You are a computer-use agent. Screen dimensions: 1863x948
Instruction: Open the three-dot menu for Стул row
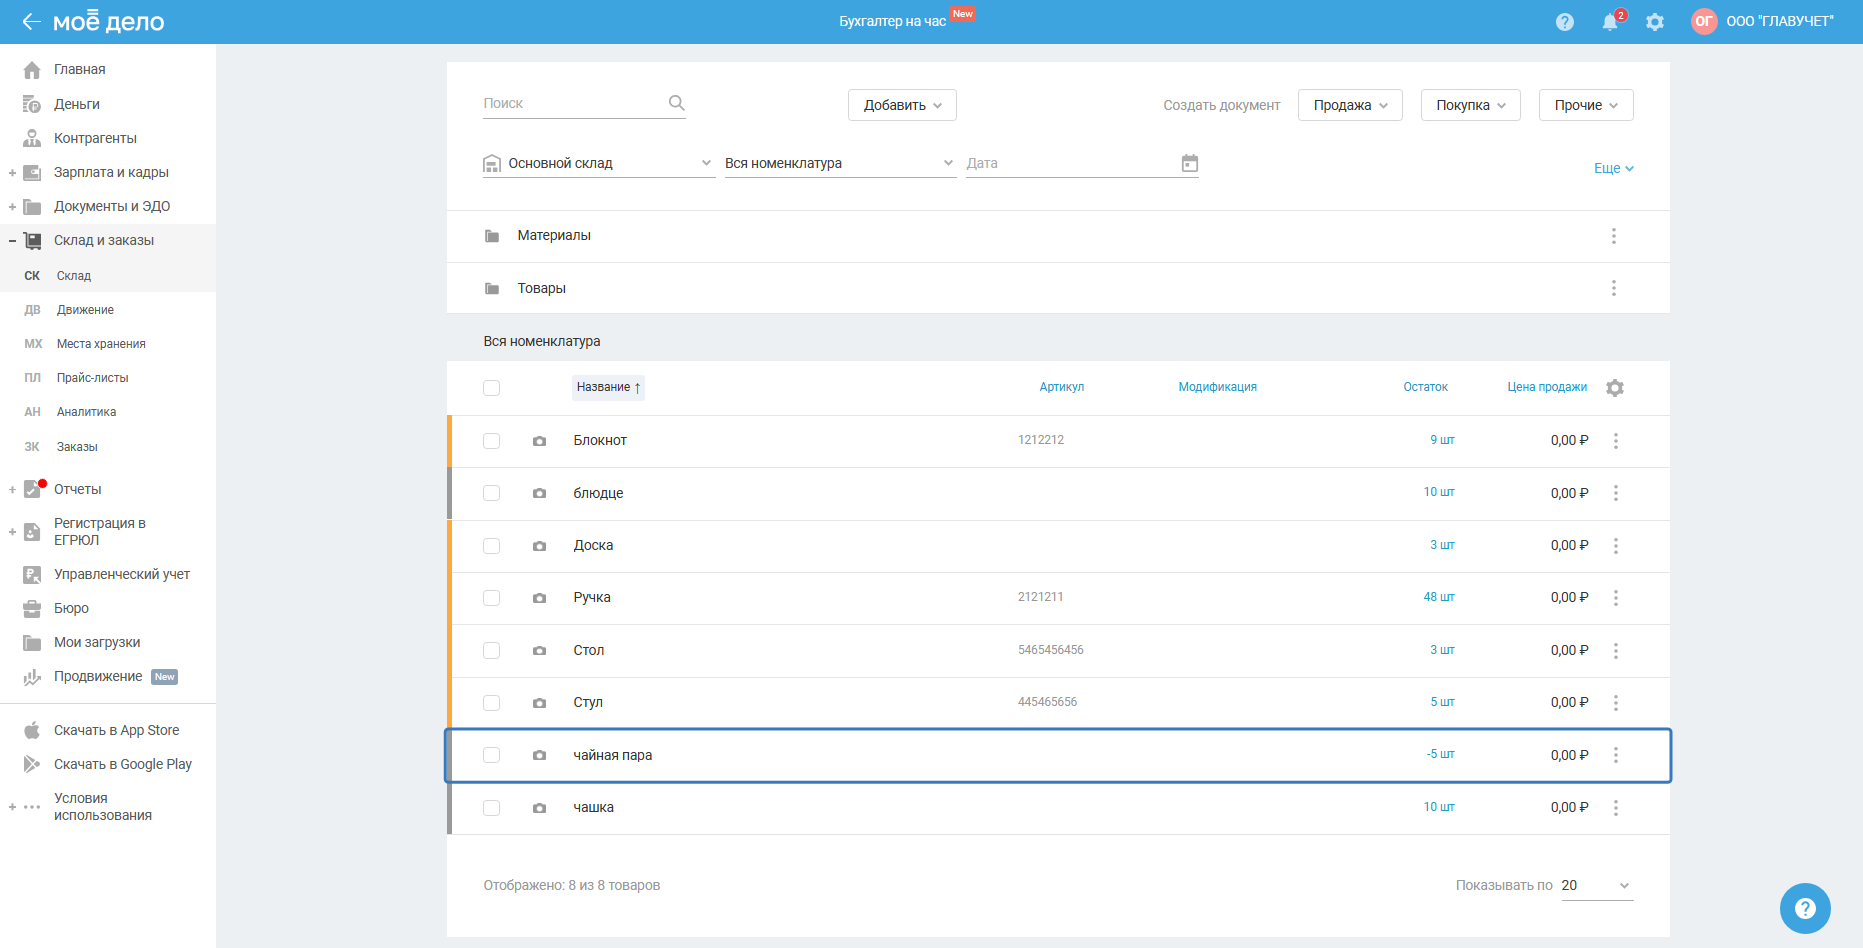1616,703
